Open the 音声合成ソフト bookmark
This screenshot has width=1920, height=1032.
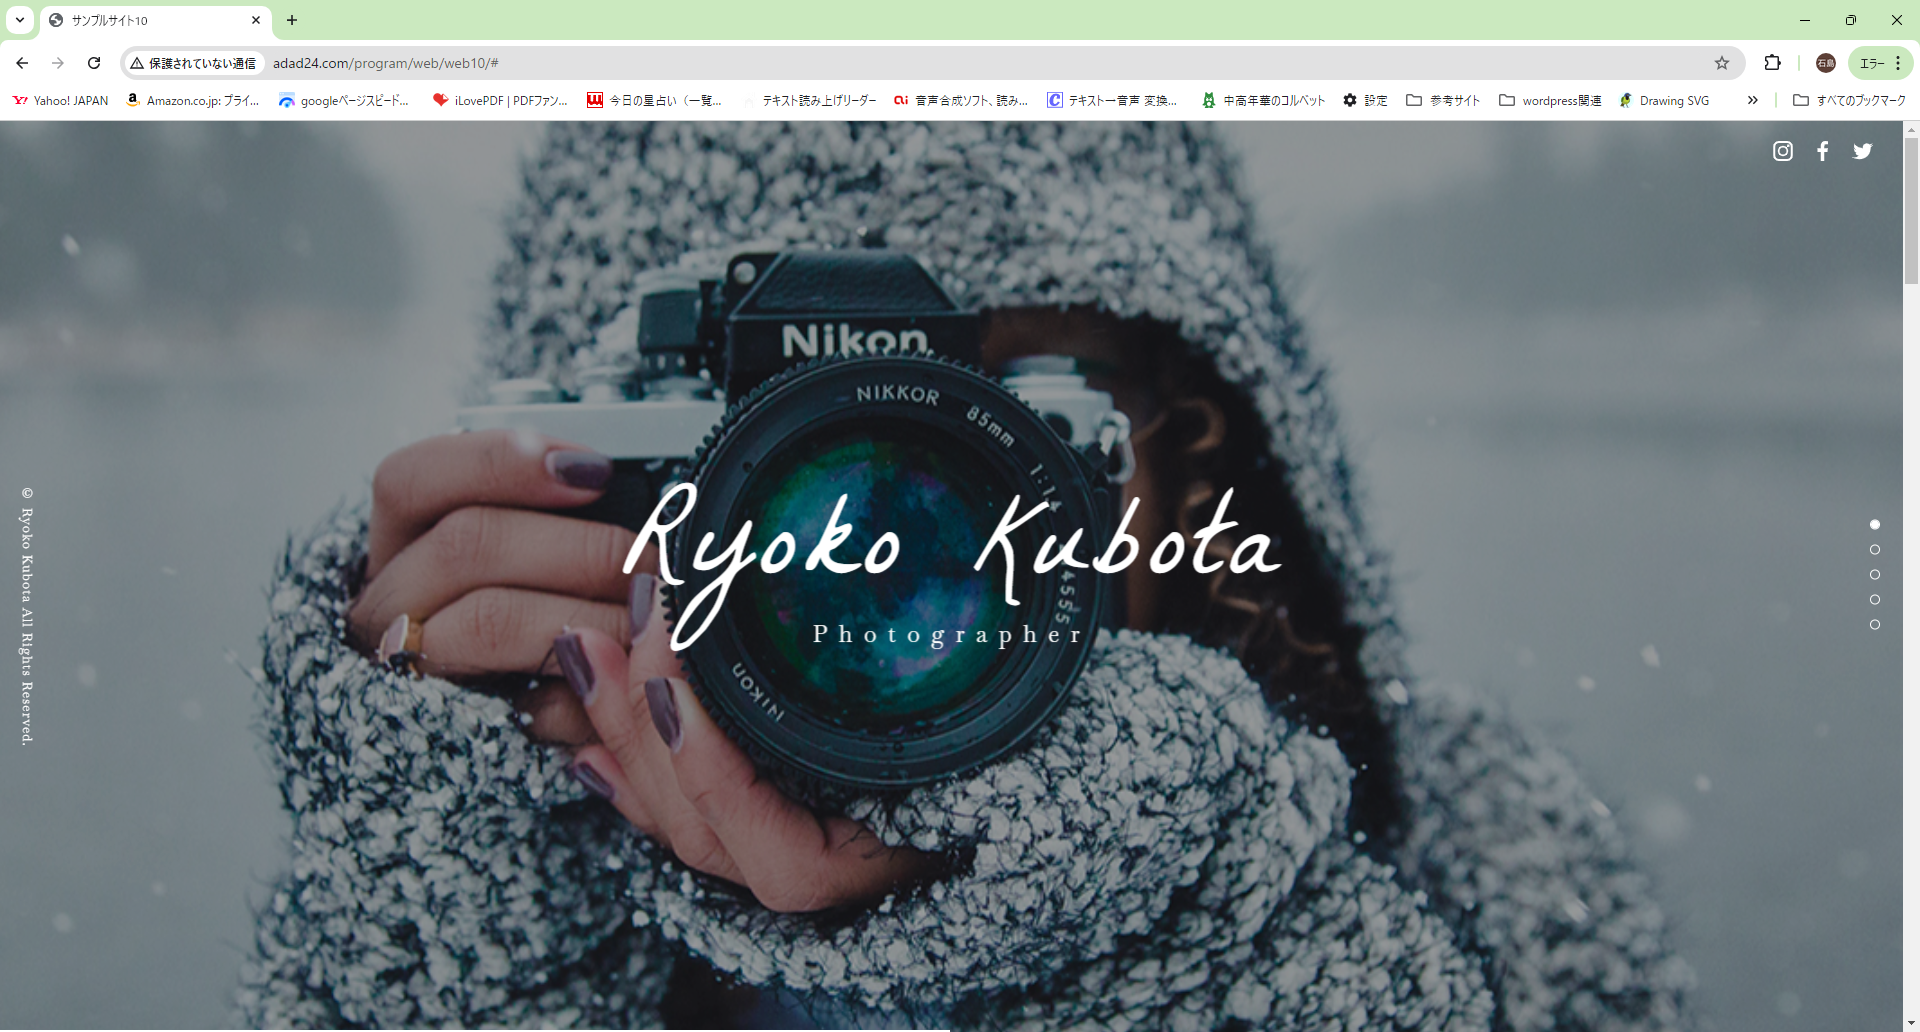pyautogui.click(x=961, y=100)
